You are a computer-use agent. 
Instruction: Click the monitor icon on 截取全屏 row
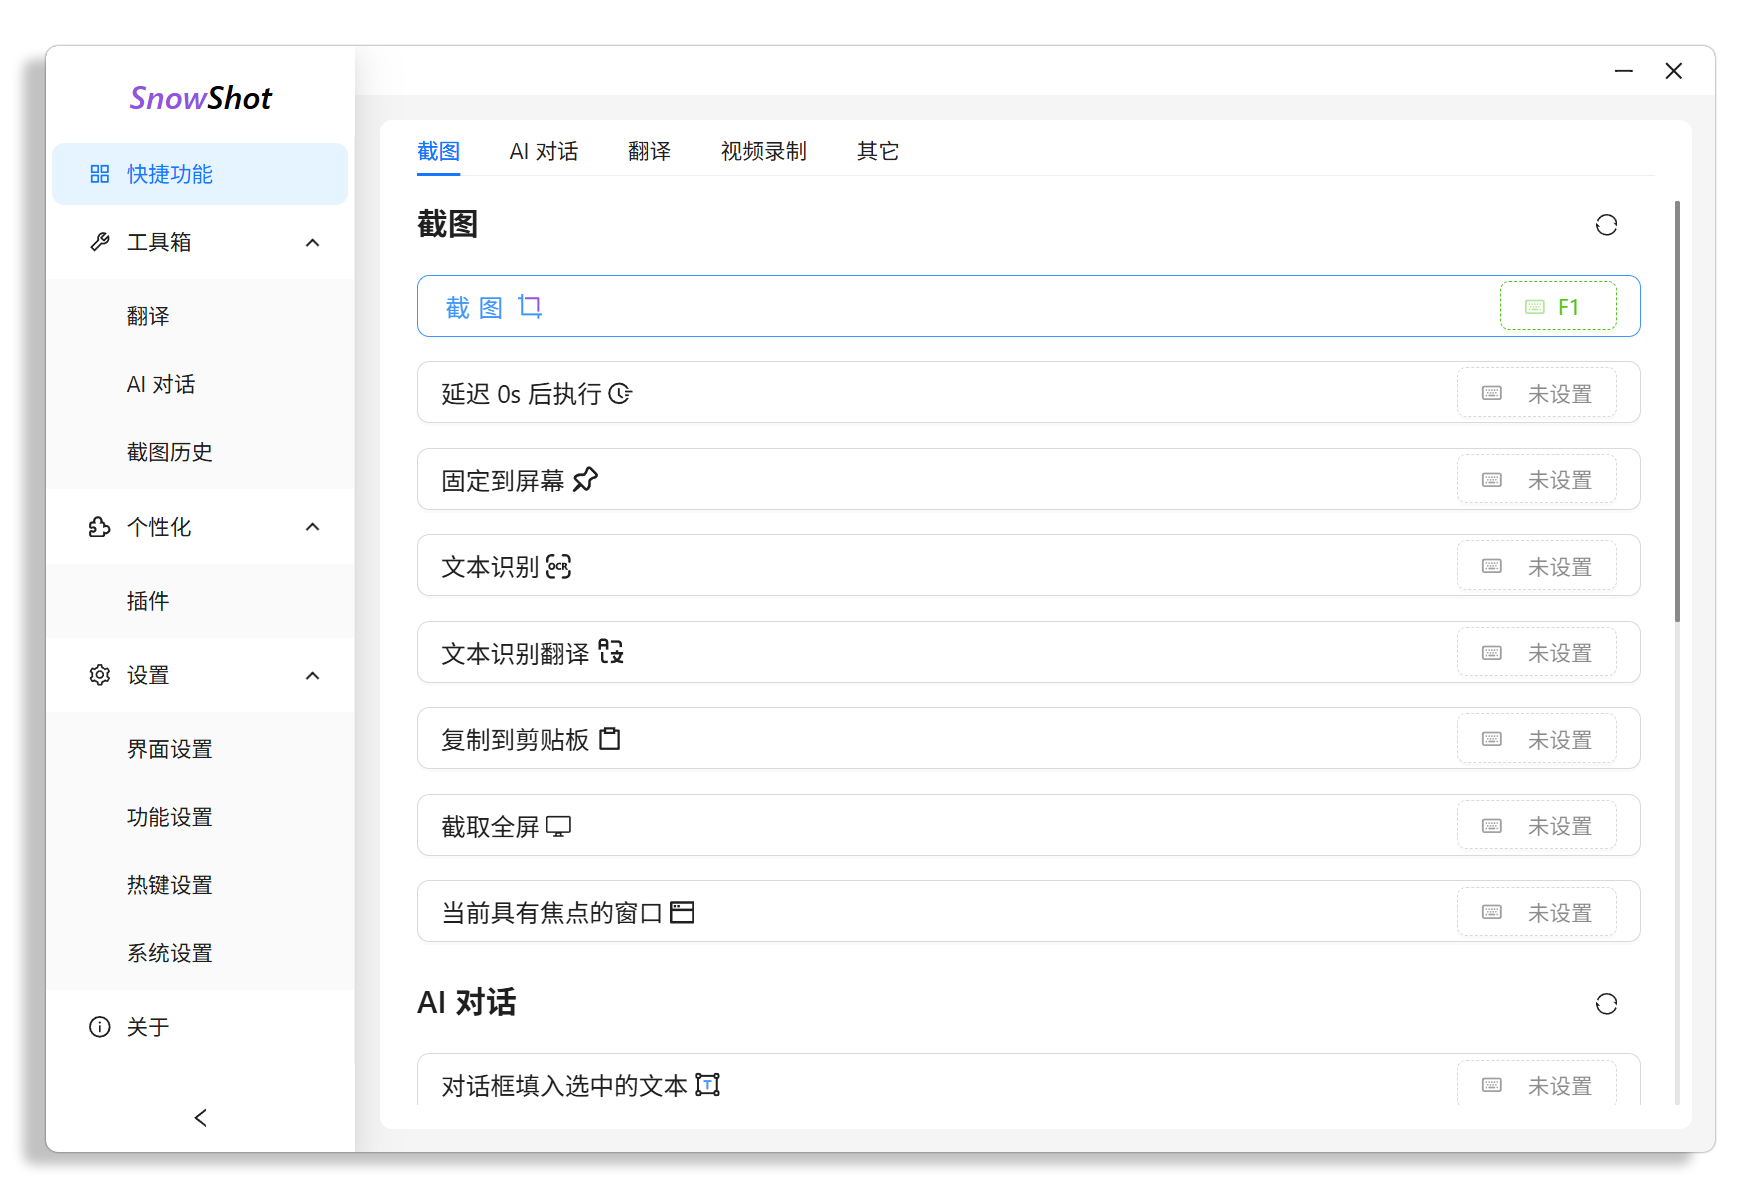(560, 825)
